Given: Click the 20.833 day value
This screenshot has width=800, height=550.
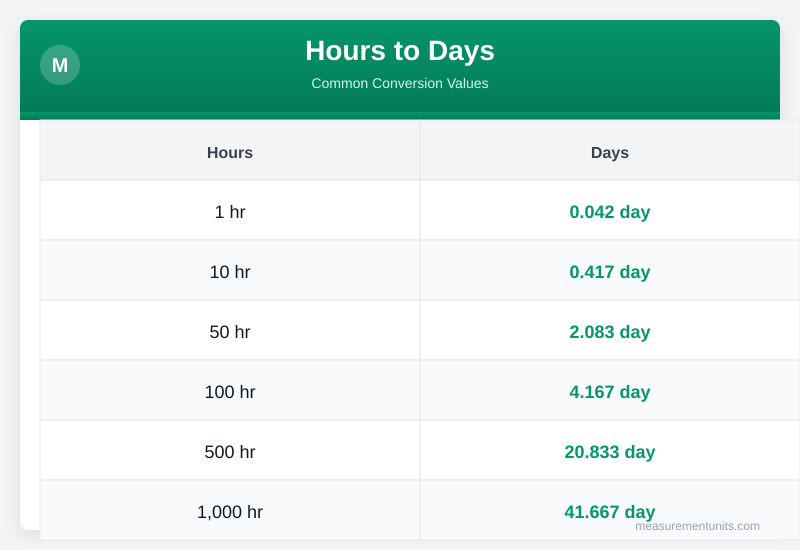Looking at the screenshot, I should pos(610,452).
